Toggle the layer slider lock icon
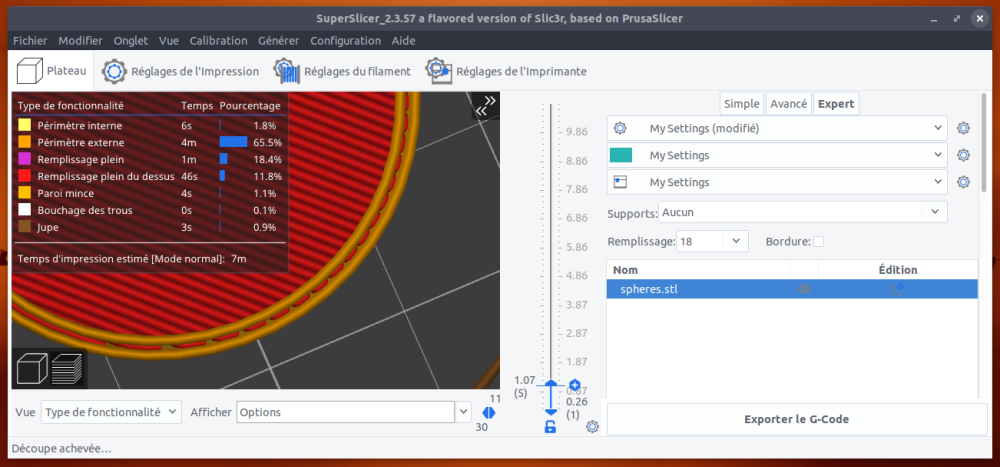This screenshot has width=1000, height=467. click(550, 427)
